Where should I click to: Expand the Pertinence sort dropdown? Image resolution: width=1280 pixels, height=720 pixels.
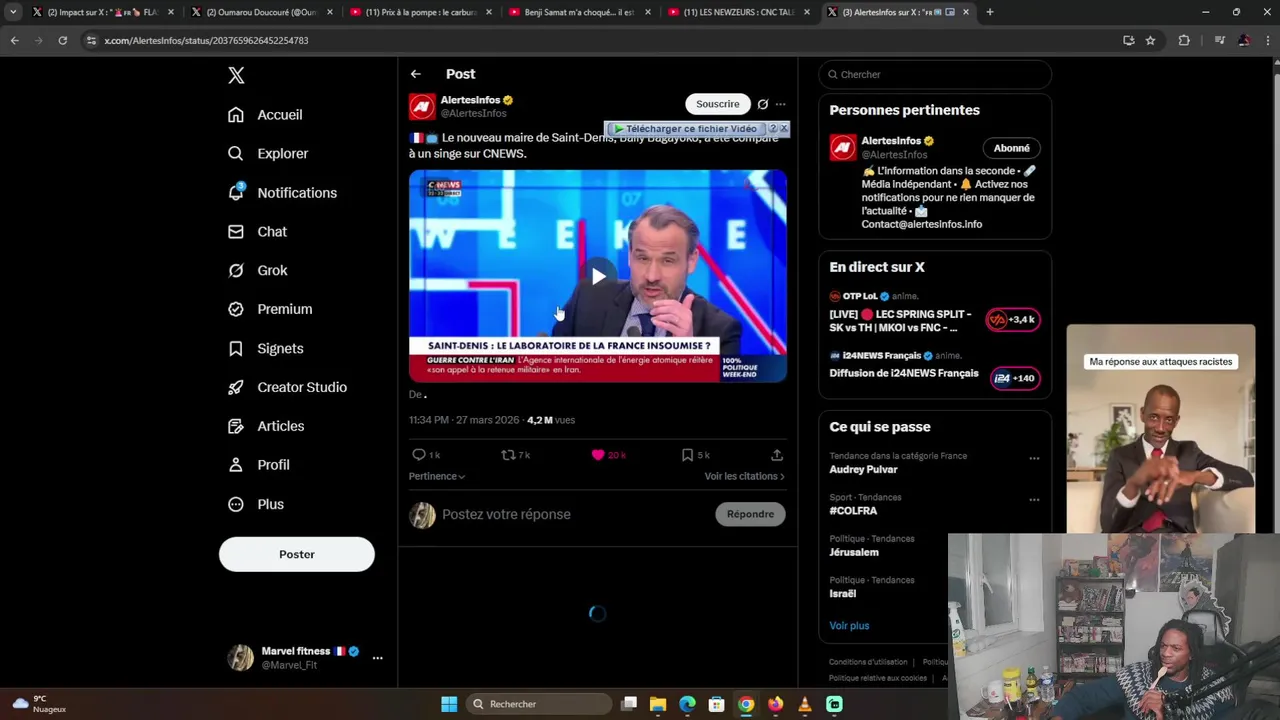(x=437, y=477)
